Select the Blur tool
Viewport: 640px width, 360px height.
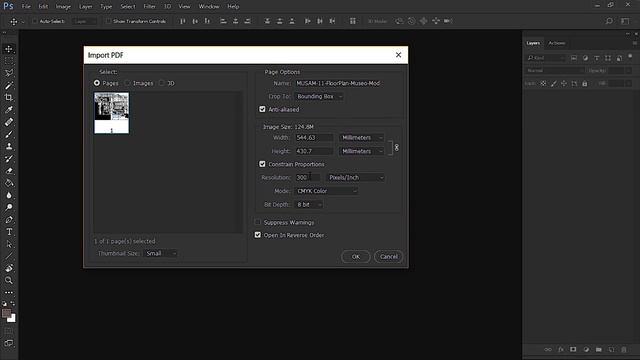tap(9, 195)
